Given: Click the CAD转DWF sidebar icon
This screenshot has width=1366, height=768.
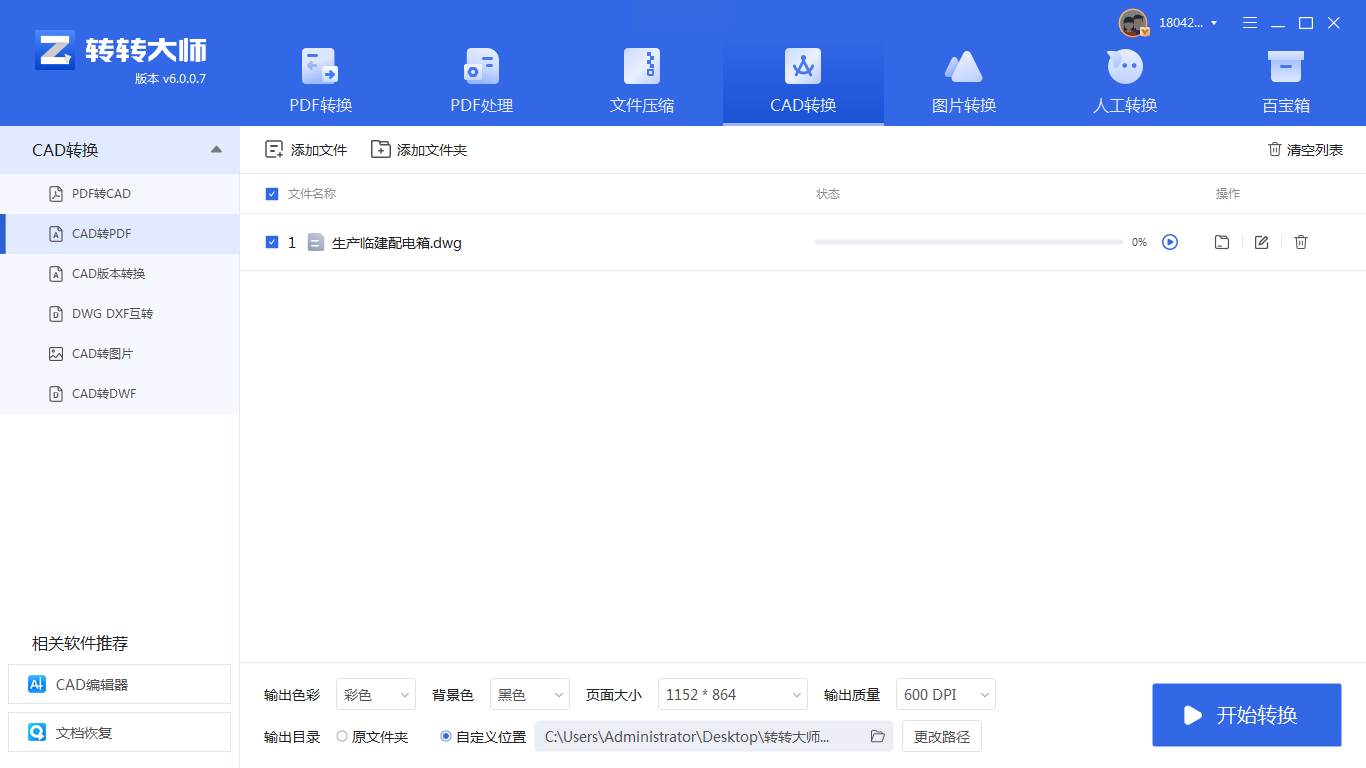Looking at the screenshot, I should (56, 394).
